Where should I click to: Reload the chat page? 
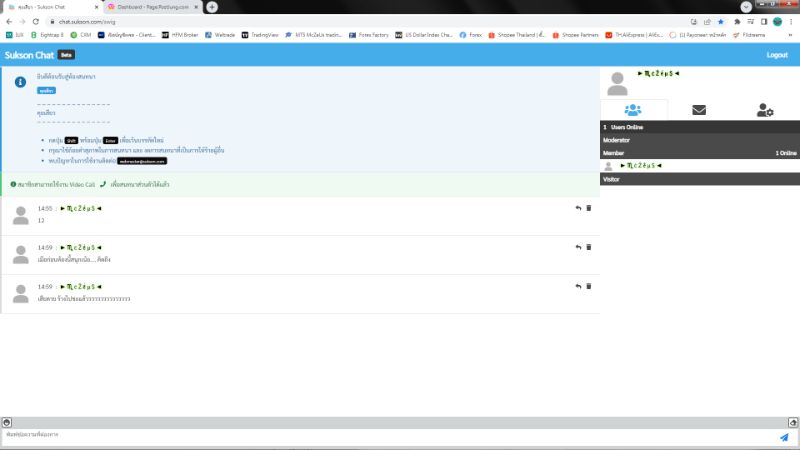coord(36,22)
